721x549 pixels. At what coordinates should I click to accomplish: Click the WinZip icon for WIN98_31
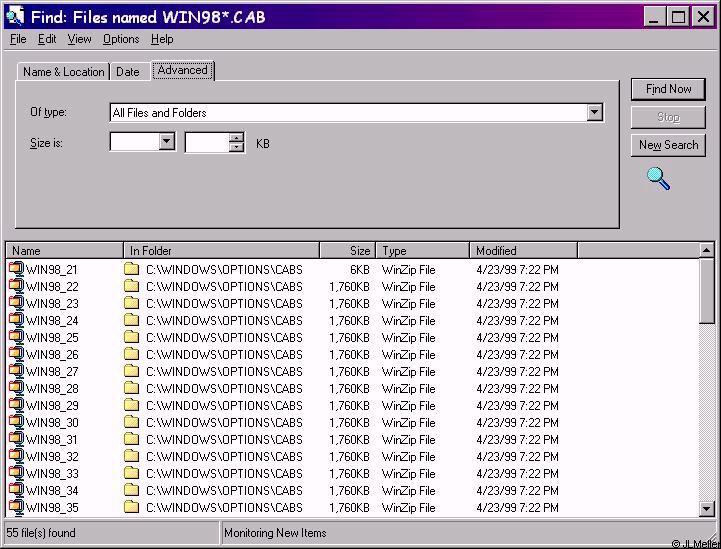(16, 439)
